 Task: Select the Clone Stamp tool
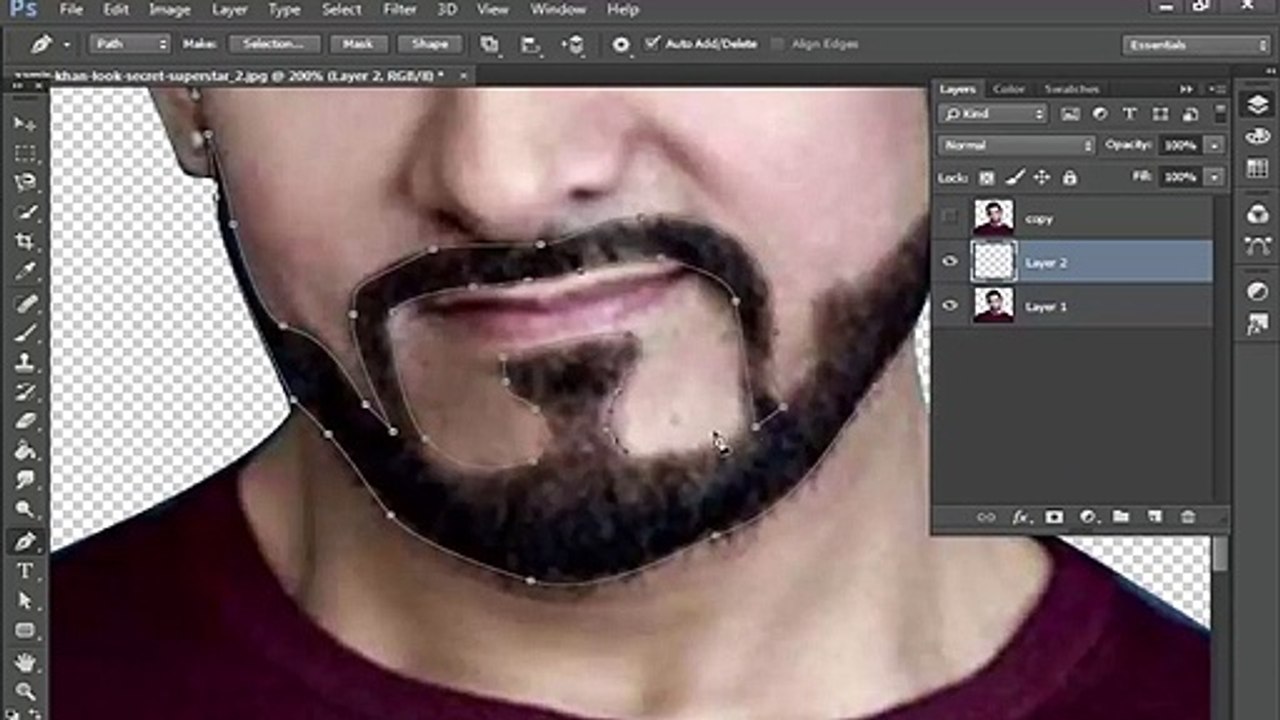coord(25,362)
